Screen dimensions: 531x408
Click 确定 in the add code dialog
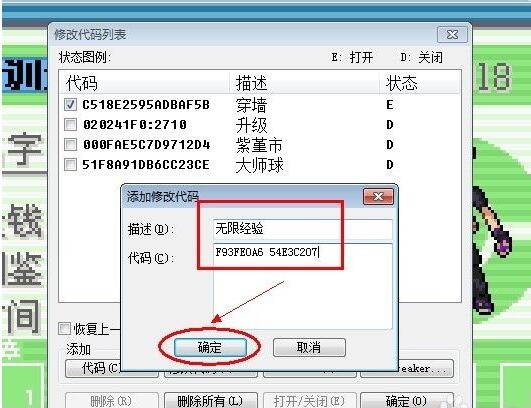tap(210, 347)
